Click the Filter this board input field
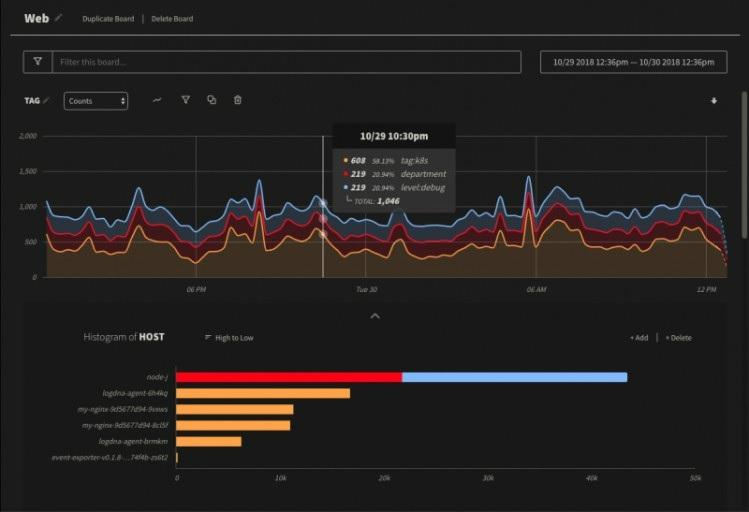This screenshot has height=512, width=749. tap(286, 62)
